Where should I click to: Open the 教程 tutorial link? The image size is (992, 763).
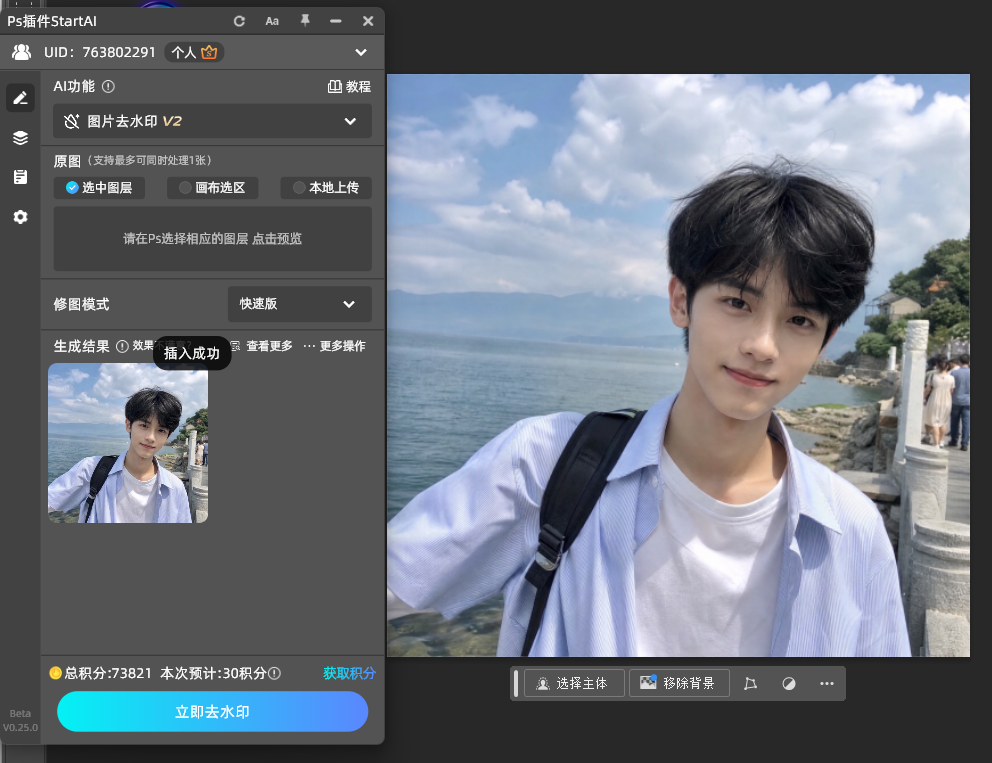(349, 87)
